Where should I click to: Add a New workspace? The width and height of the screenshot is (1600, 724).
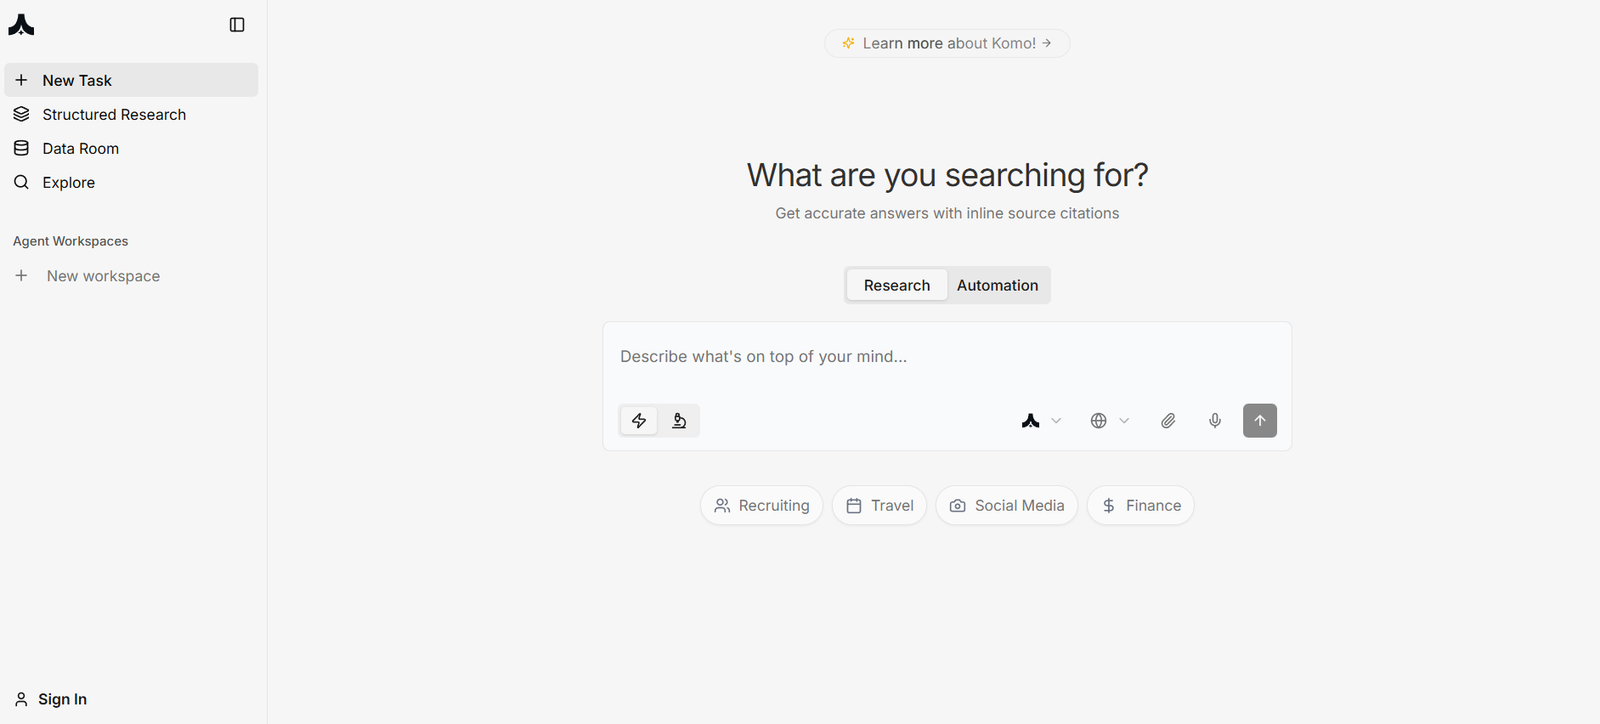coord(102,276)
